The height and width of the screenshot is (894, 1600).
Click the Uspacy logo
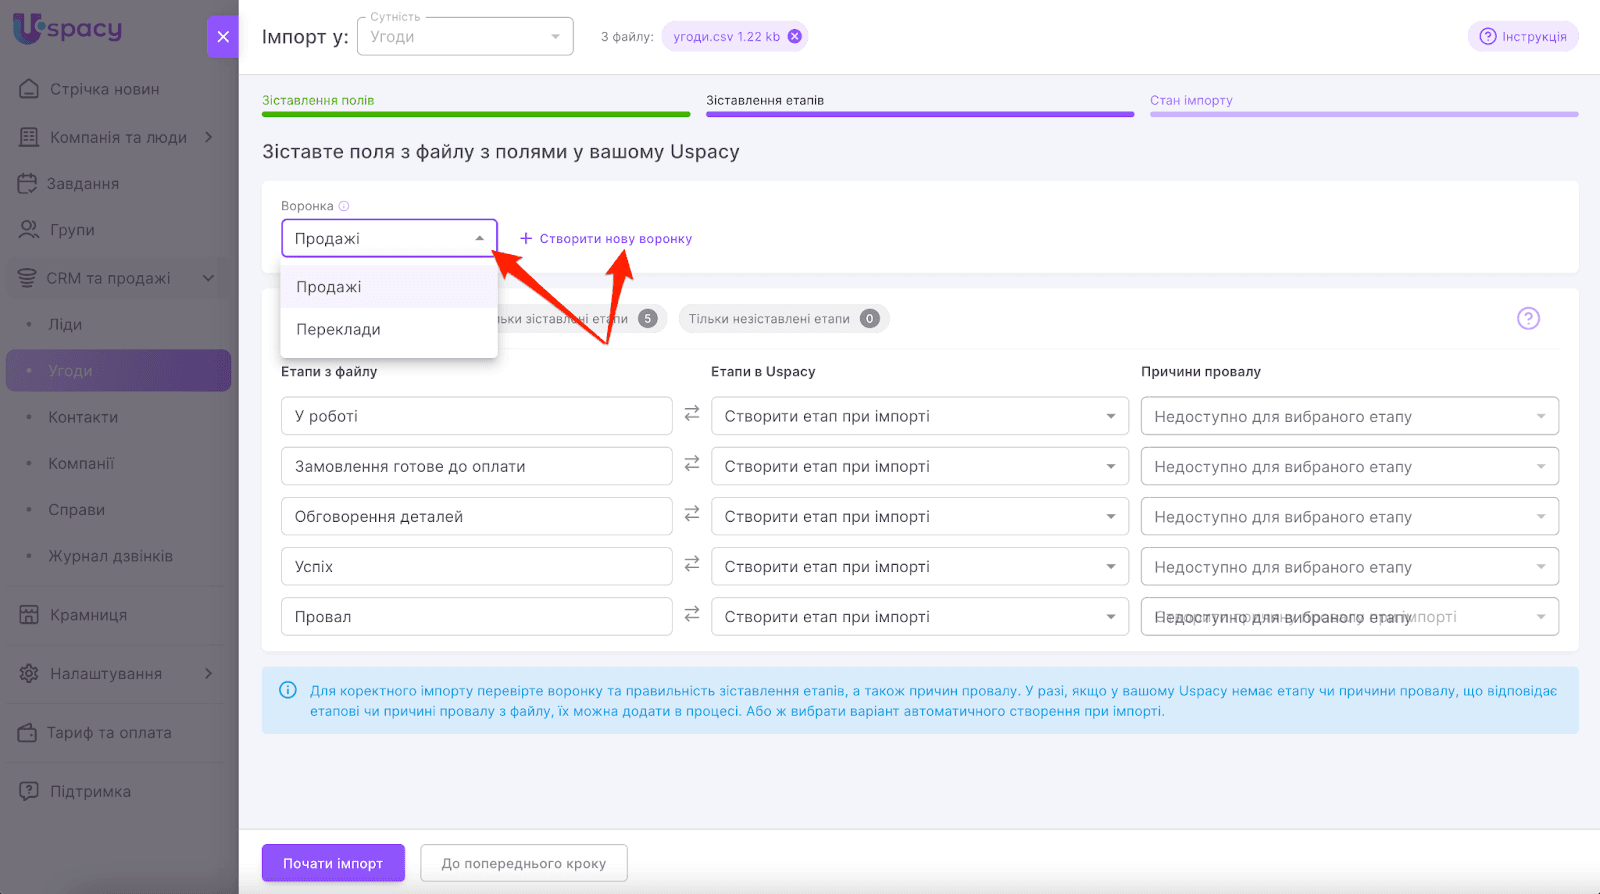(68, 29)
